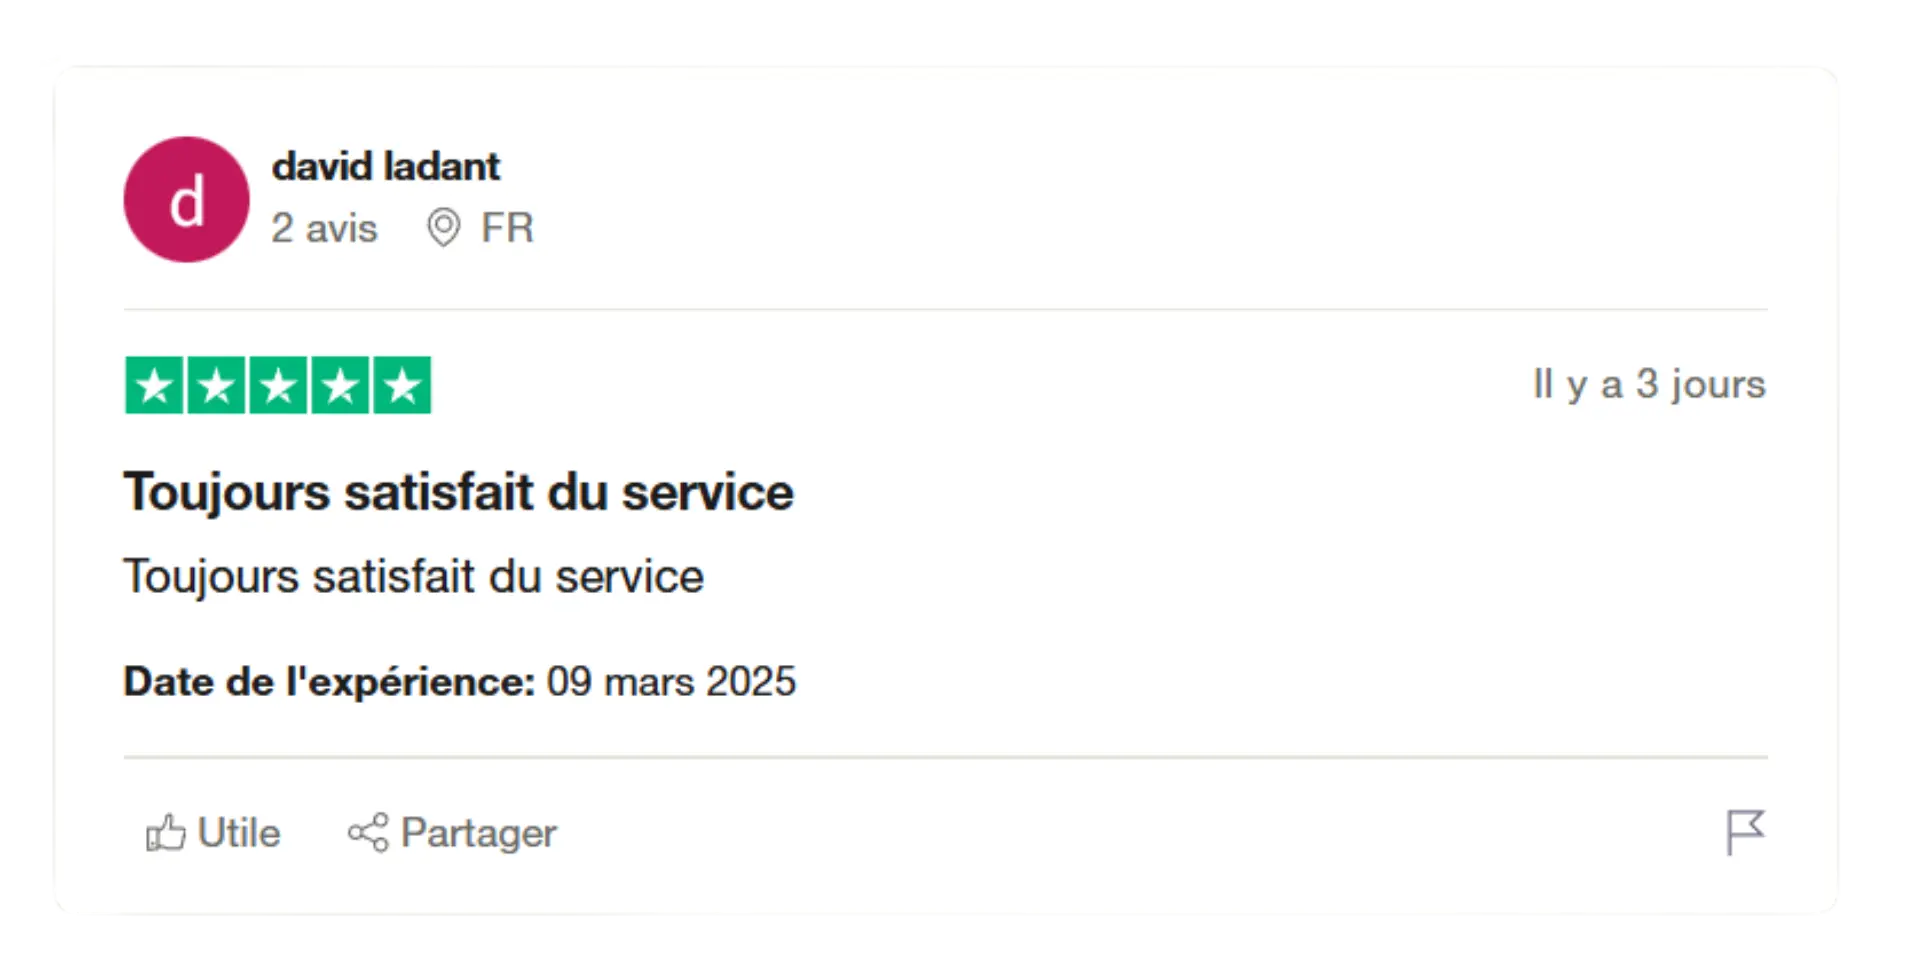Click the '2 avis' review count

point(324,228)
